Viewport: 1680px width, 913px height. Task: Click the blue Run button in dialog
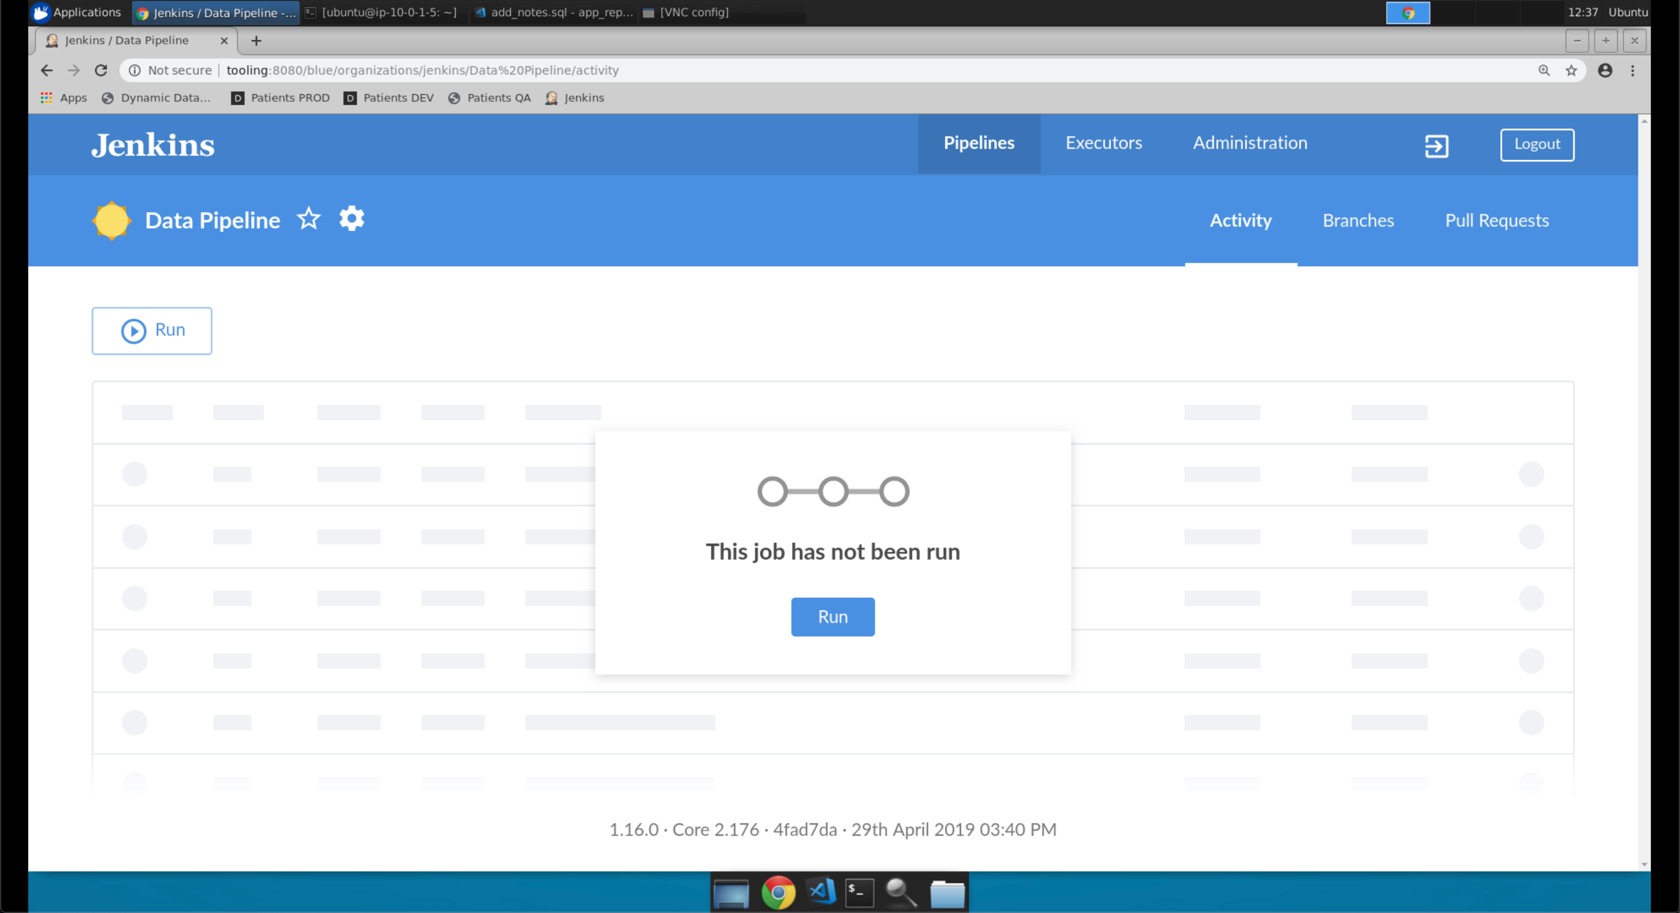pyautogui.click(x=832, y=617)
